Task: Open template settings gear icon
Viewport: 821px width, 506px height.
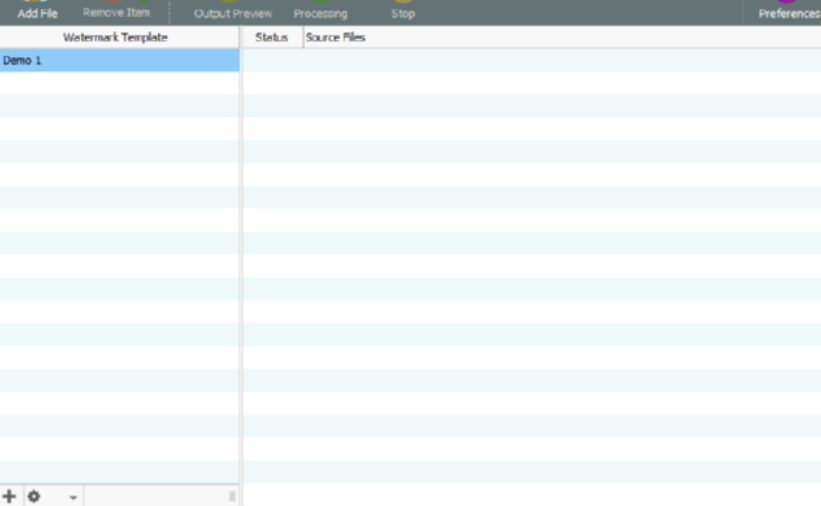Action: 34,496
